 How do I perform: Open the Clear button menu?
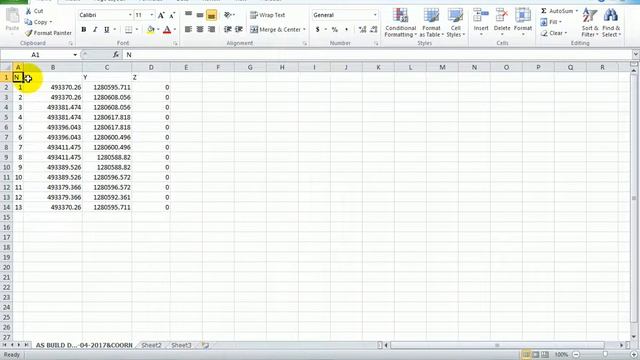pyautogui.click(x=554, y=33)
